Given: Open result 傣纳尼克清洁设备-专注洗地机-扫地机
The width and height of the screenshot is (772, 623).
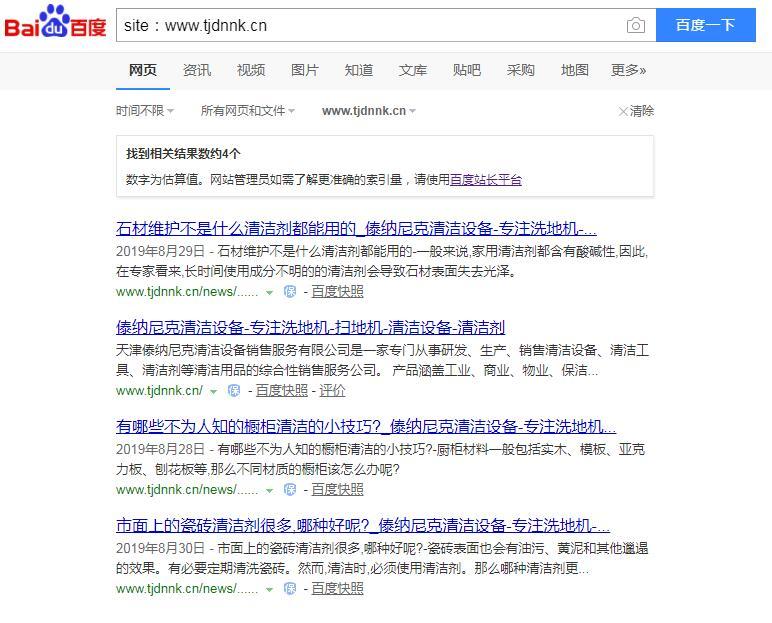Looking at the screenshot, I should click(x=311, y=328).
